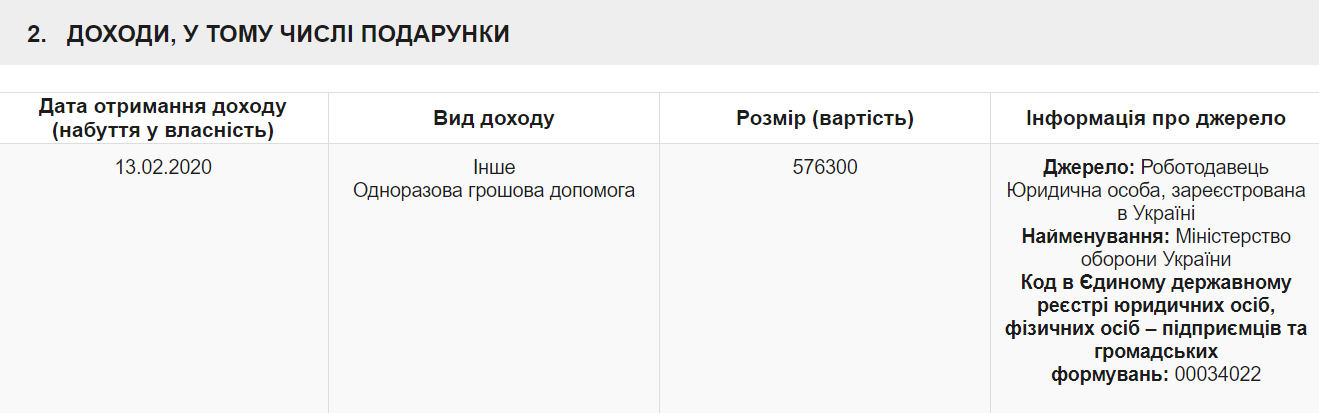Screen dimensions: 1319x413
Task: Click the date 13.02.2020 cell
Action: [x=163, y=167]
